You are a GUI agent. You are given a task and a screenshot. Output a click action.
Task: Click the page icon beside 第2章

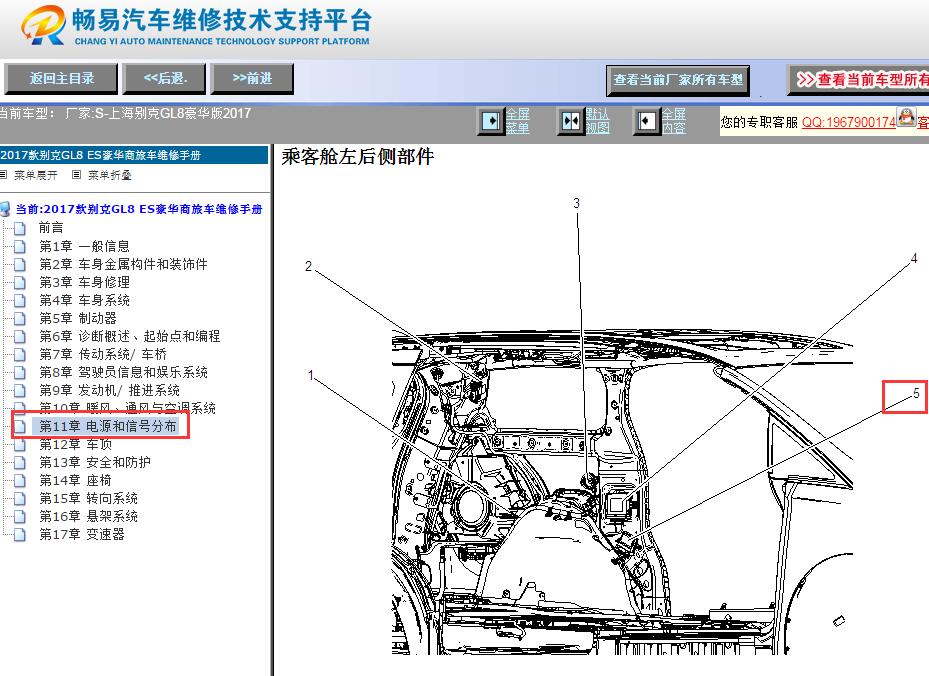(20, 264)
